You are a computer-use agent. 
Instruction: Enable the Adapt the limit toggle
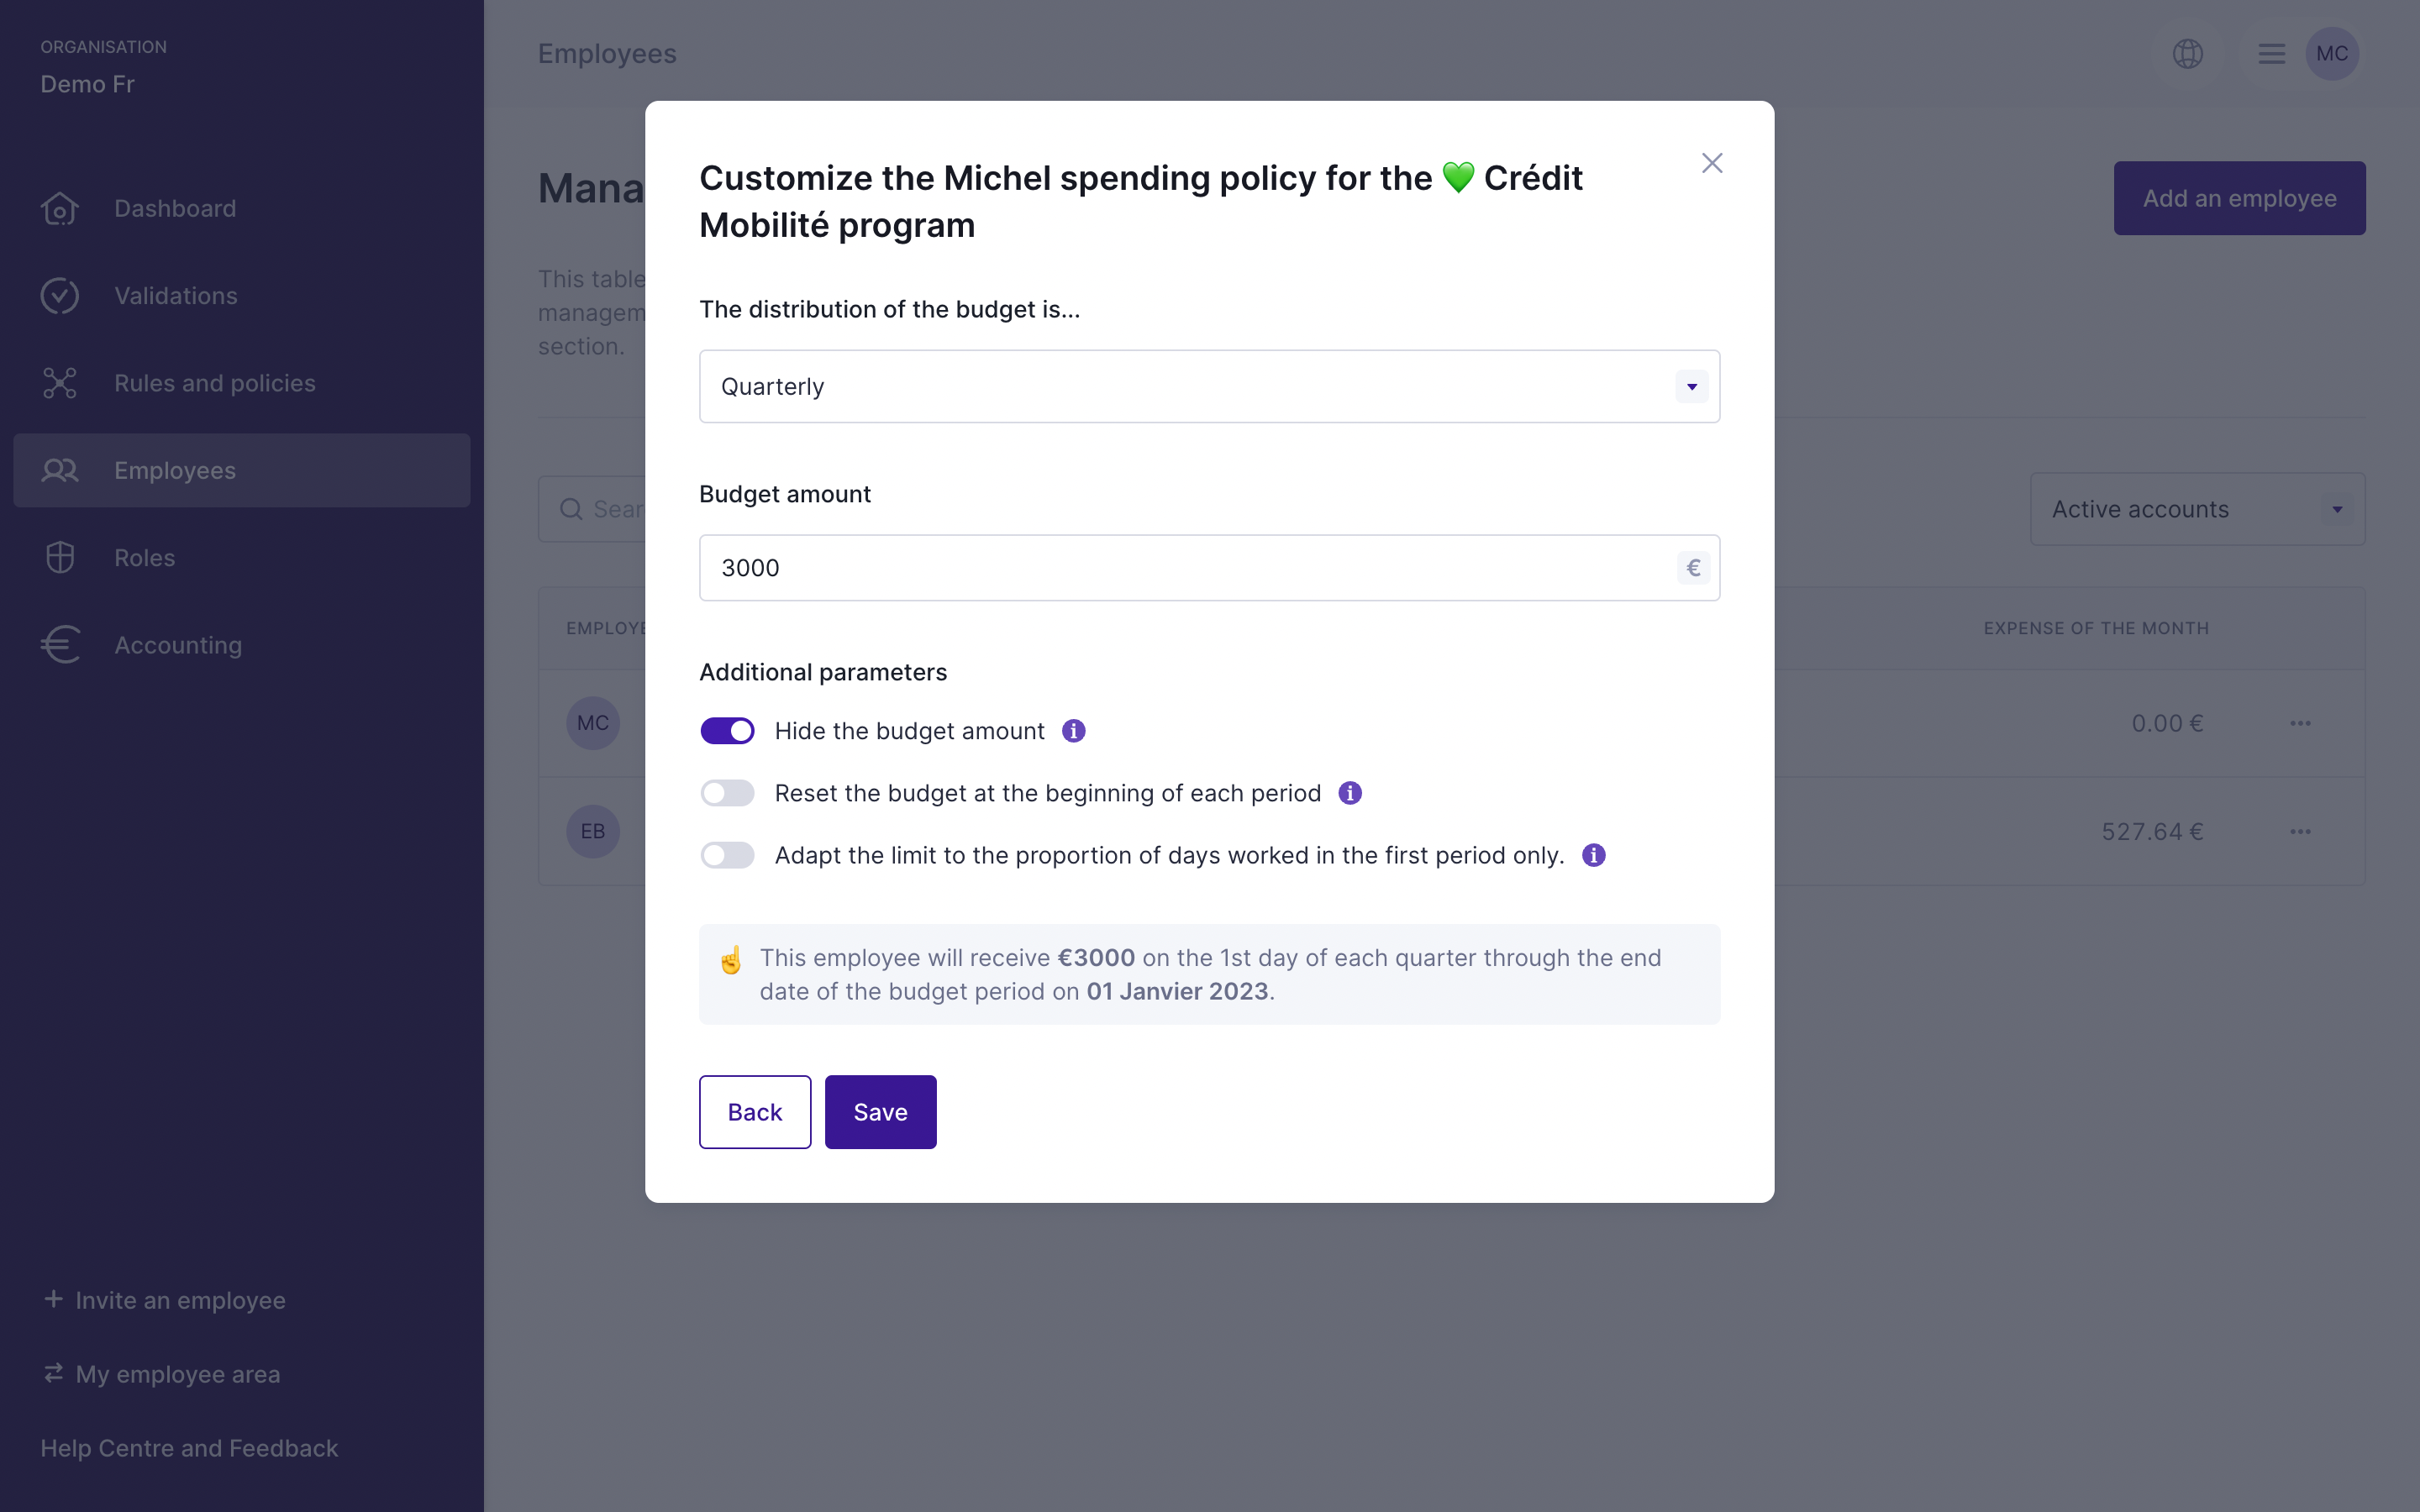tap(727, 855)
